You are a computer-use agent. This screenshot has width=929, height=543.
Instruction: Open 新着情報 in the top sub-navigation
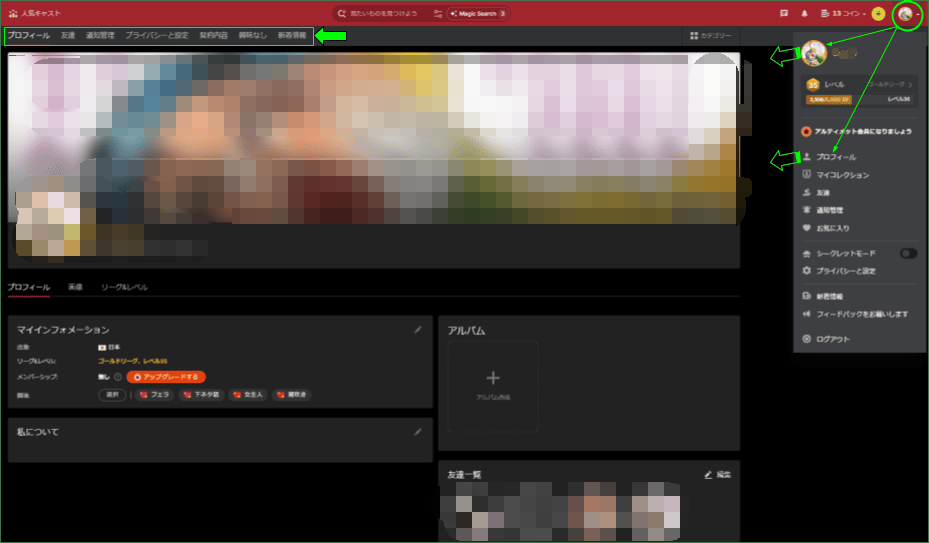click(x=292, y=36)
